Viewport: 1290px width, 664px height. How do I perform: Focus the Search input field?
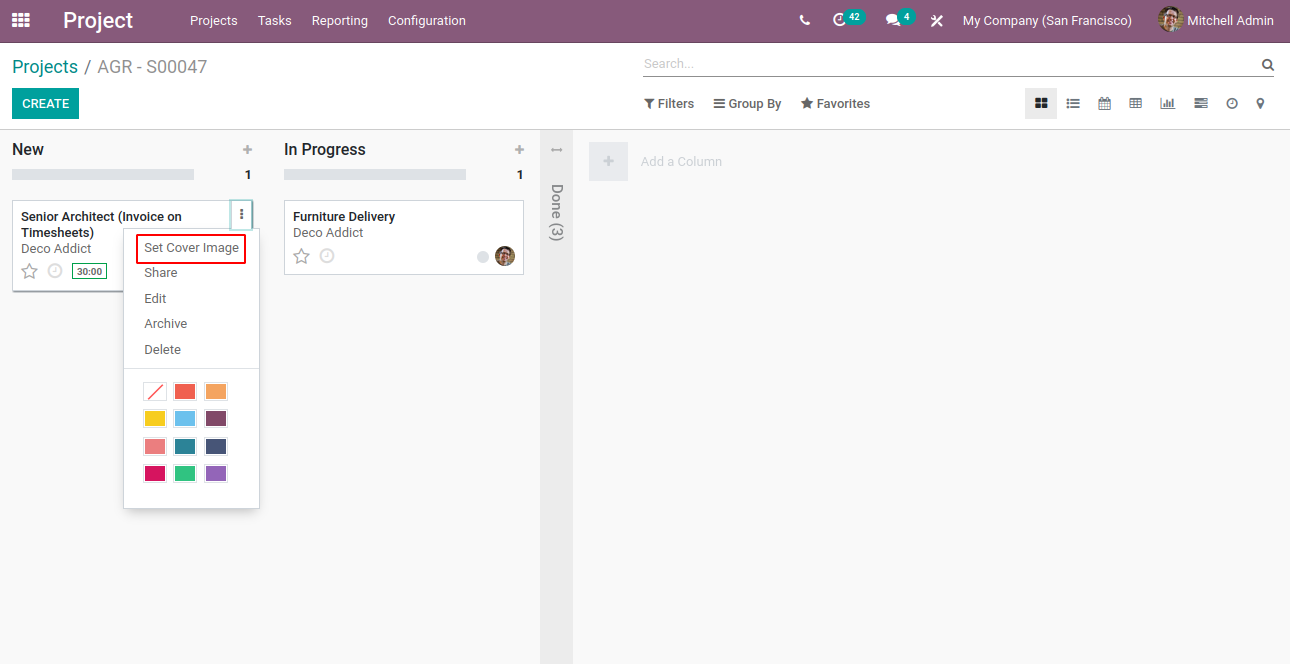[x=950, y=64]
